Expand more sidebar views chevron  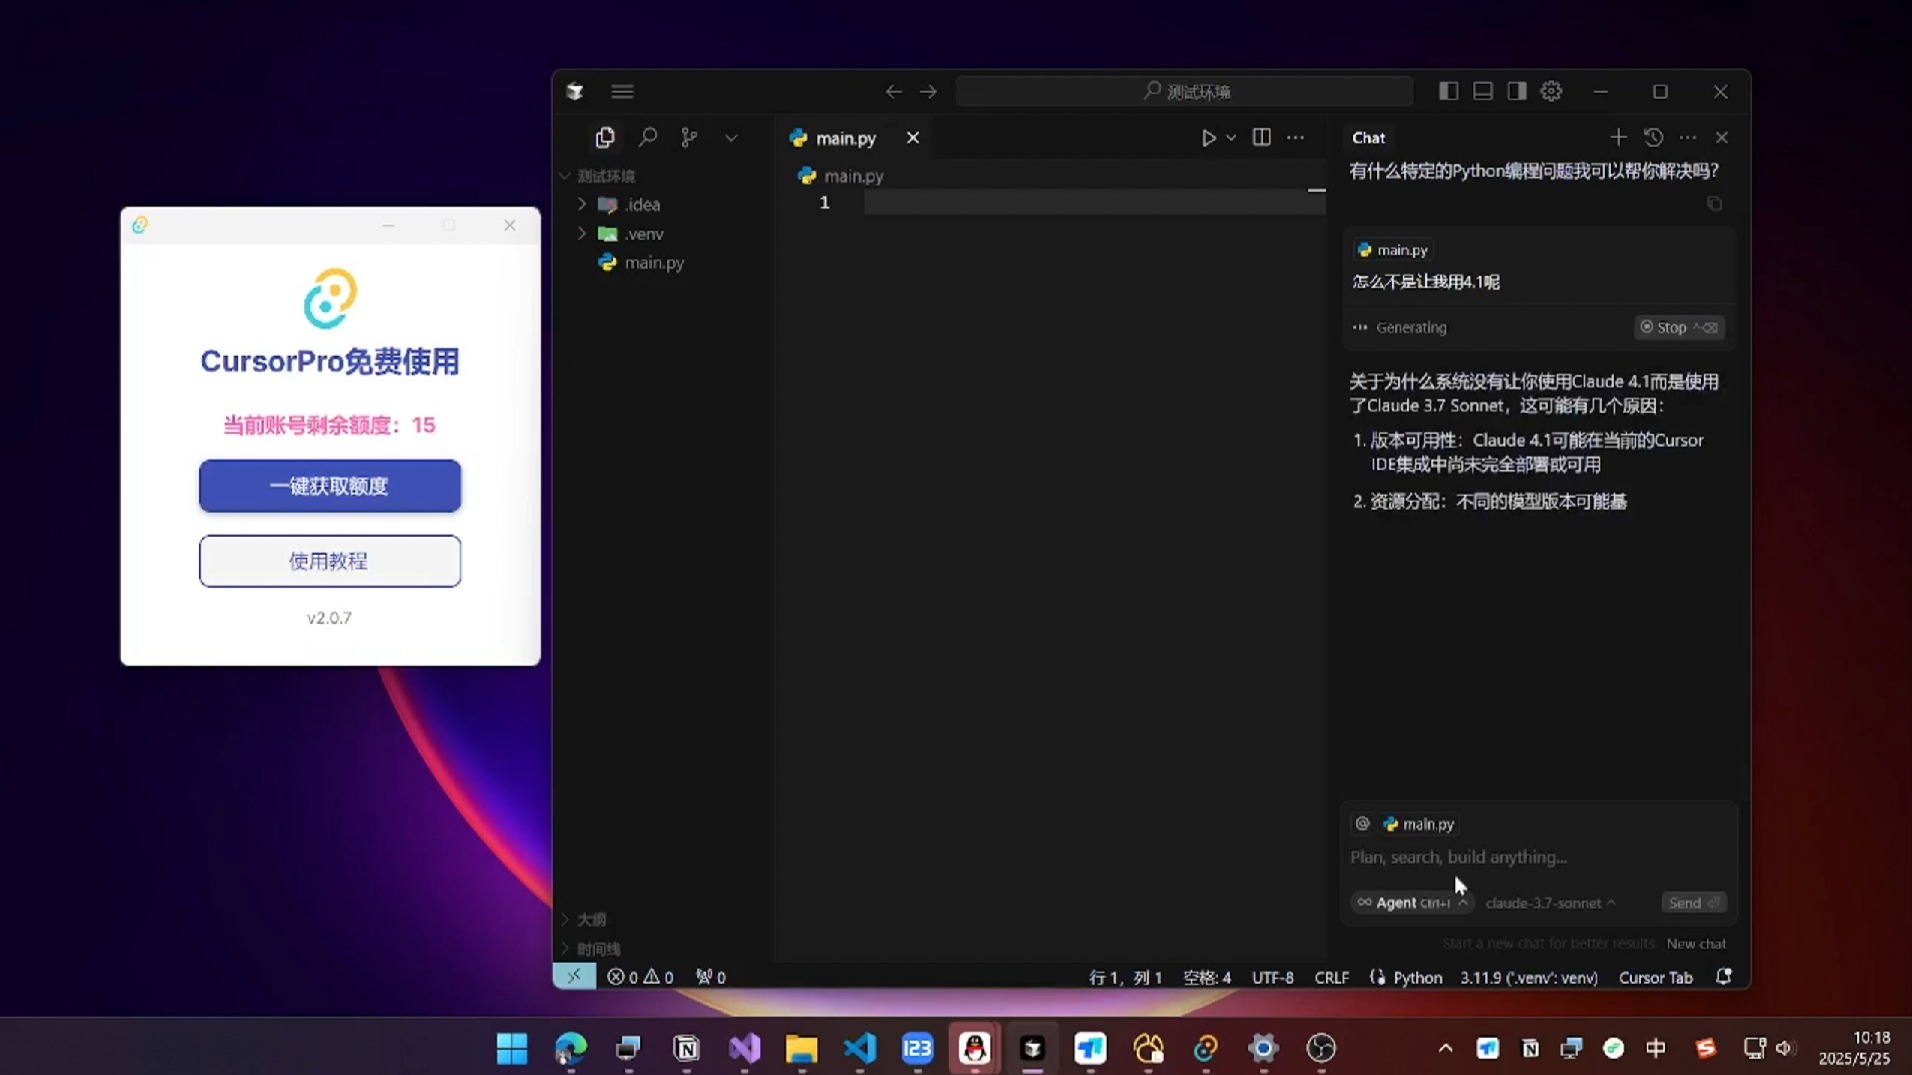click(731, 138)
